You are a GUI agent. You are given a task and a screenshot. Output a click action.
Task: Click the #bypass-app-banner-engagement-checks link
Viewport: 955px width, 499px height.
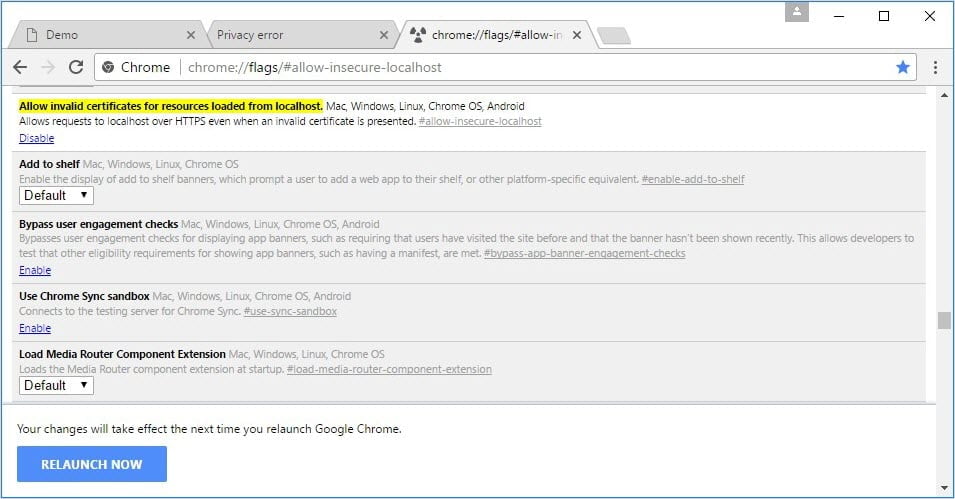584,254
